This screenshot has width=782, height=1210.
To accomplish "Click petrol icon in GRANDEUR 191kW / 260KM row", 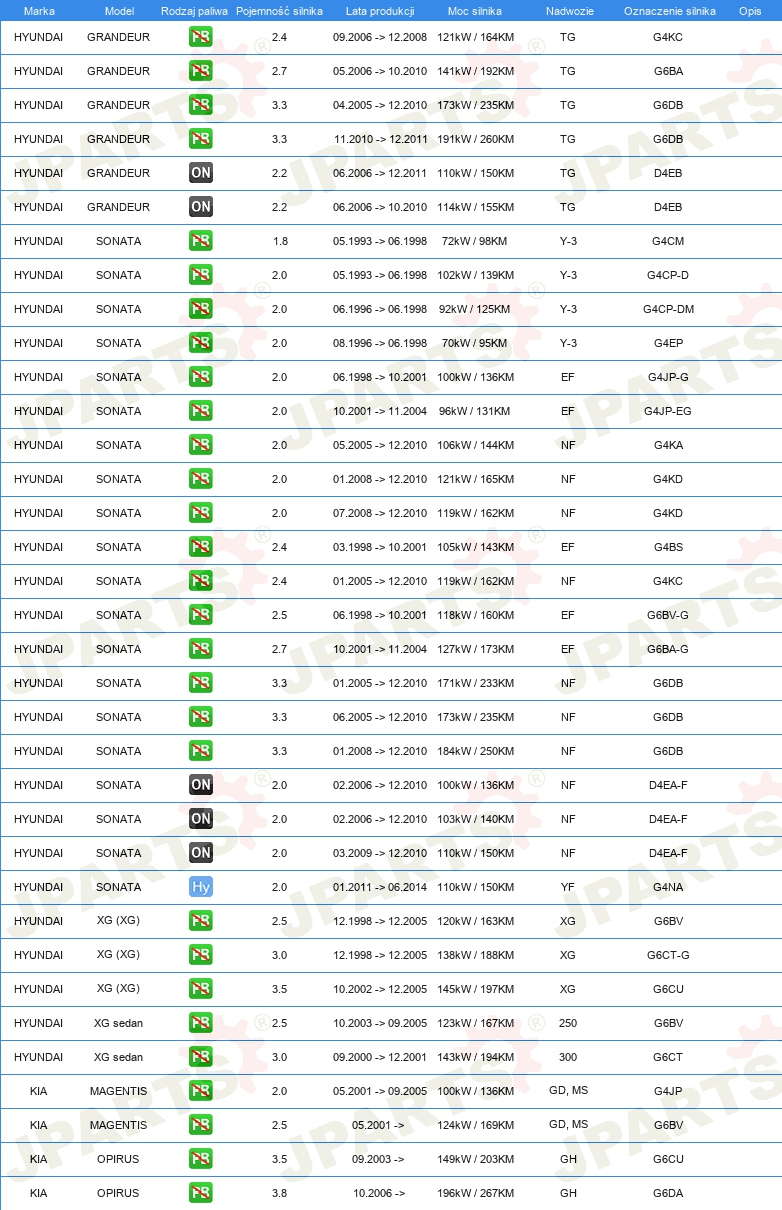I will (x=201, y=139).
